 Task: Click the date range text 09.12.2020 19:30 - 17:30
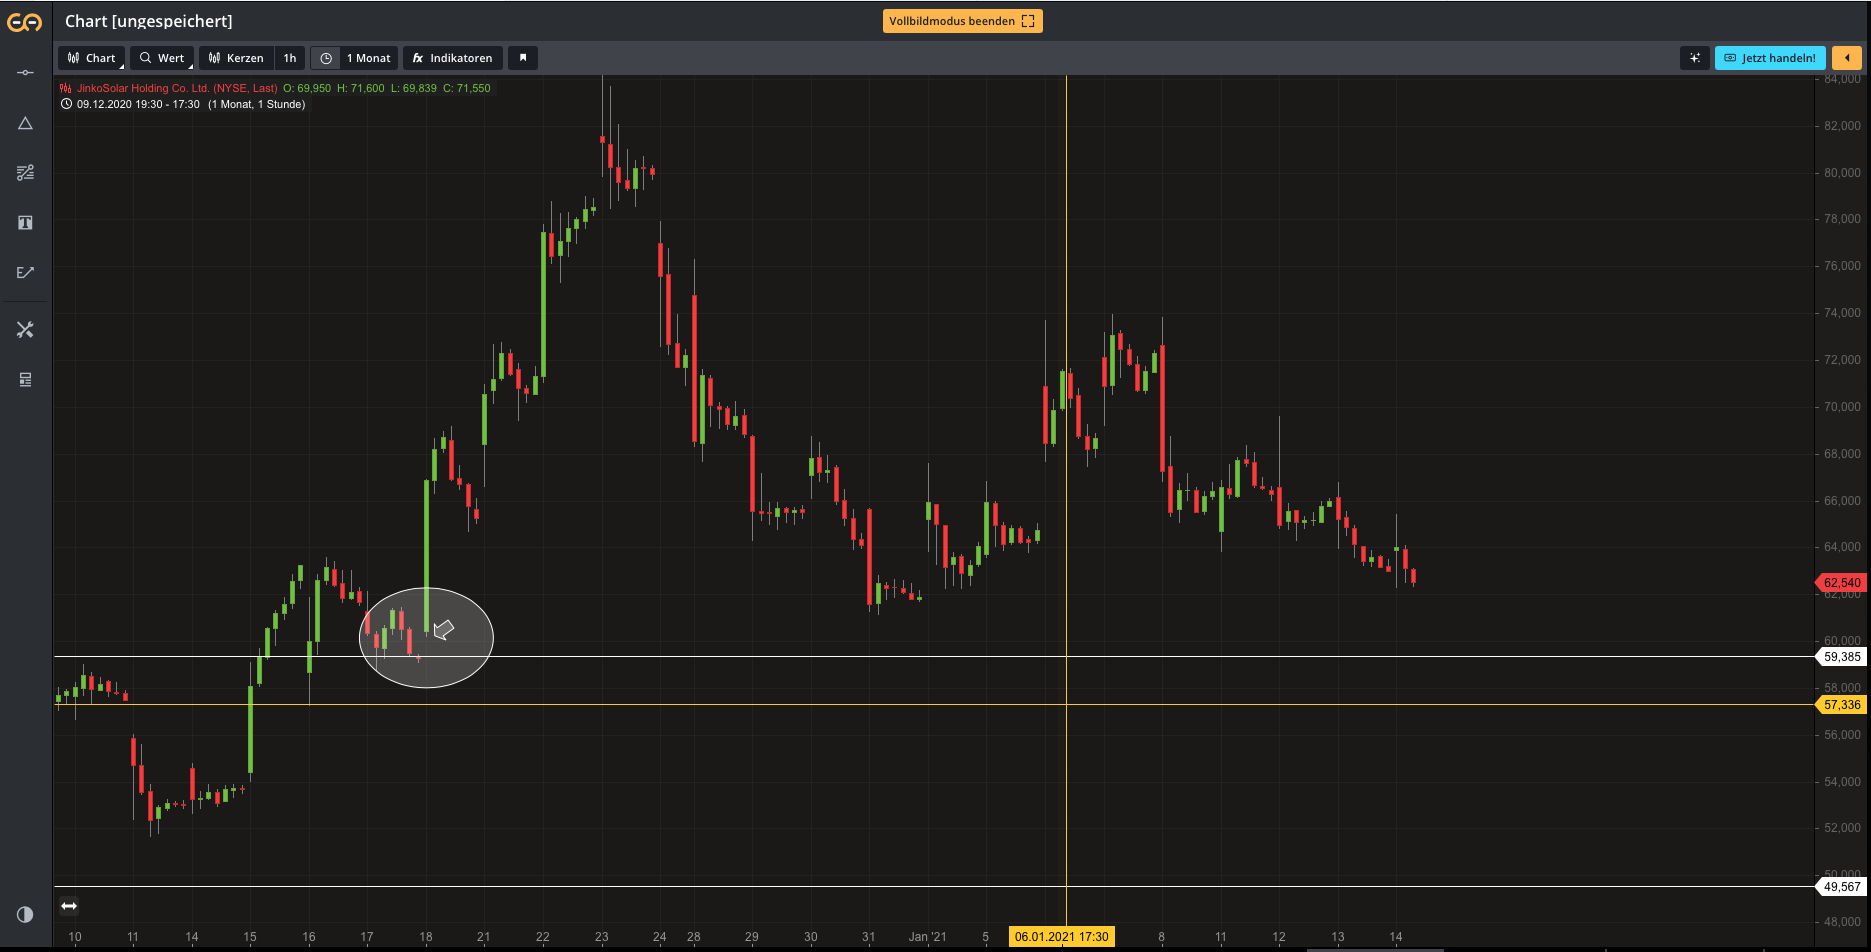(138, 104)
